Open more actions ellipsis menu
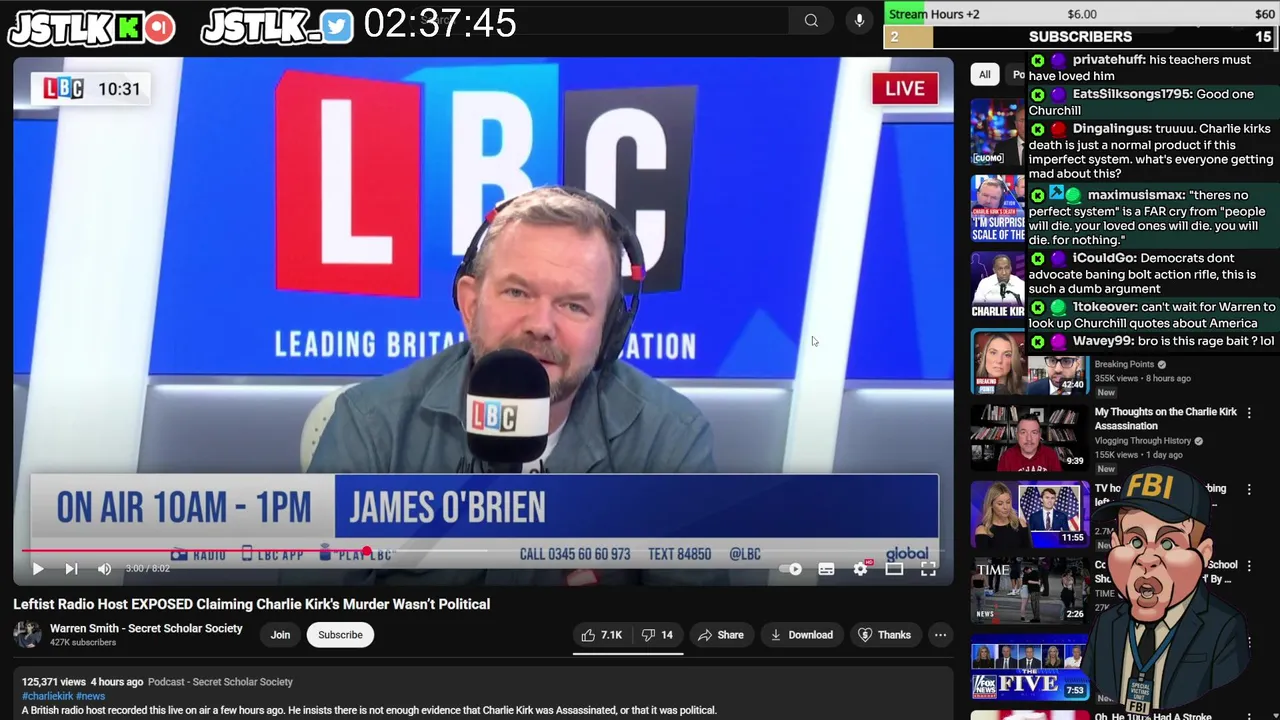The height and width of the screenshot is (720, 1280). point(940,635)
